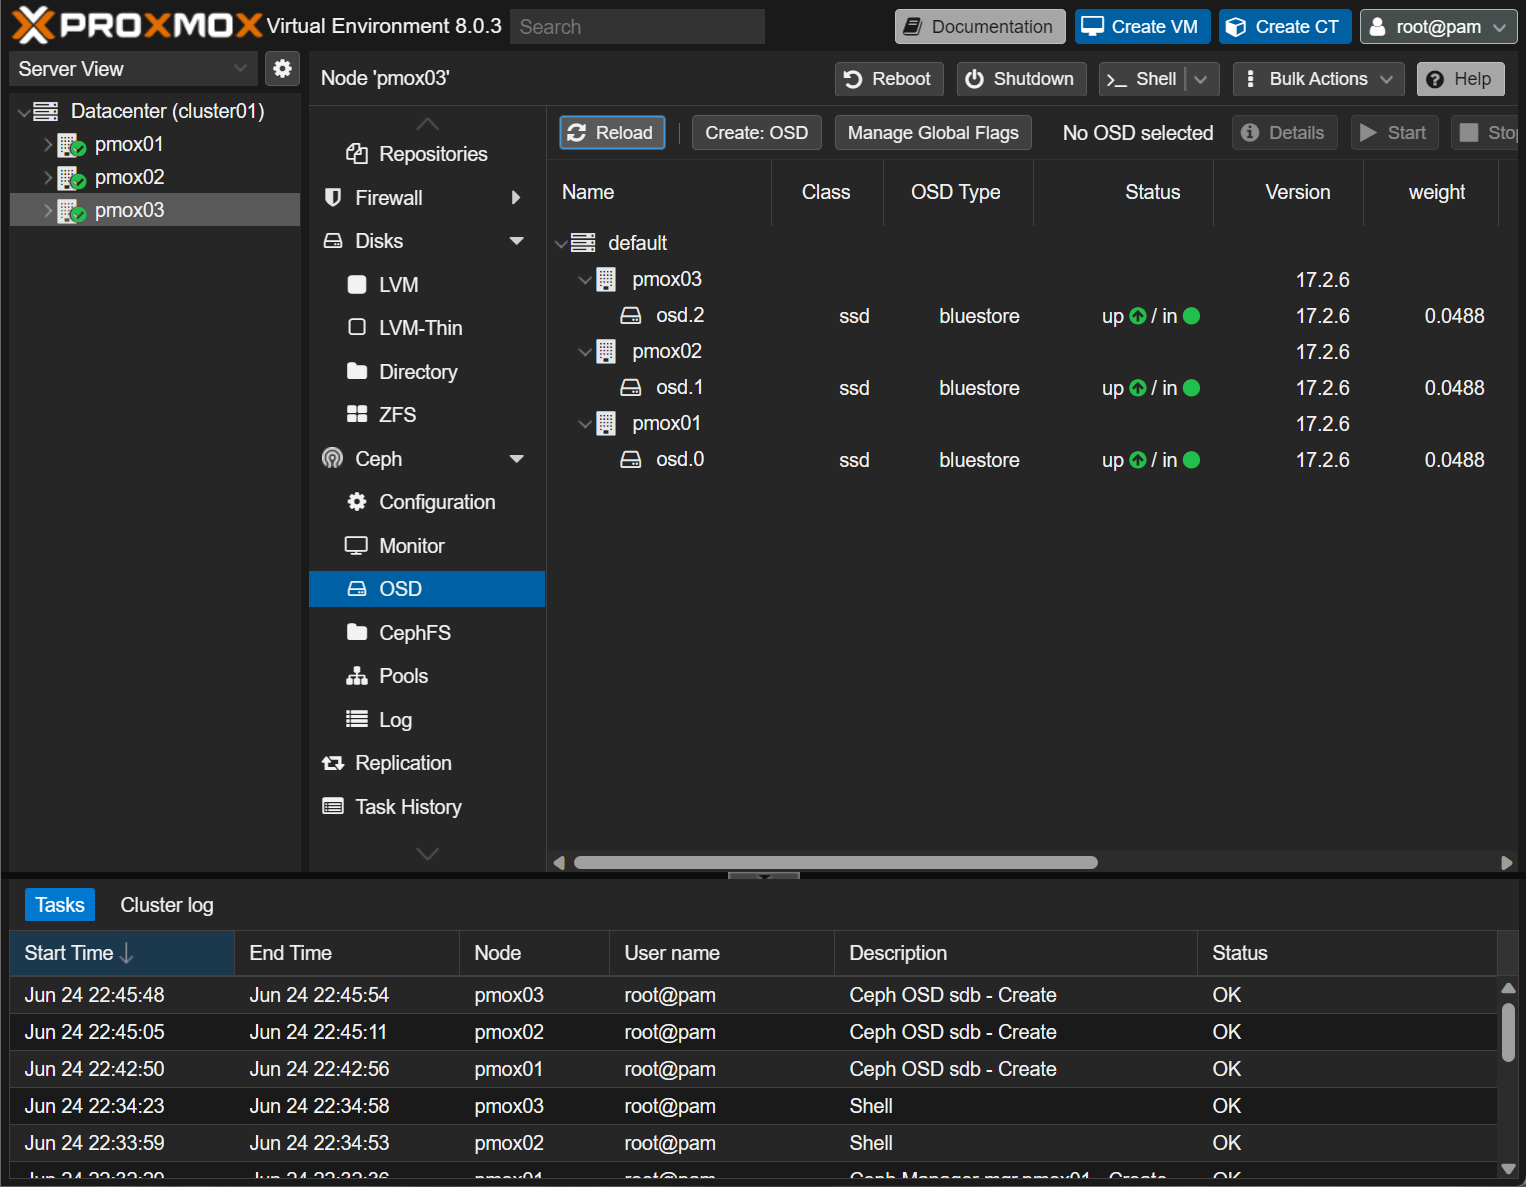Screen dimensions: 1526x1187
Task: Click Manage Global Flags button
Action: tap(932, 133)
